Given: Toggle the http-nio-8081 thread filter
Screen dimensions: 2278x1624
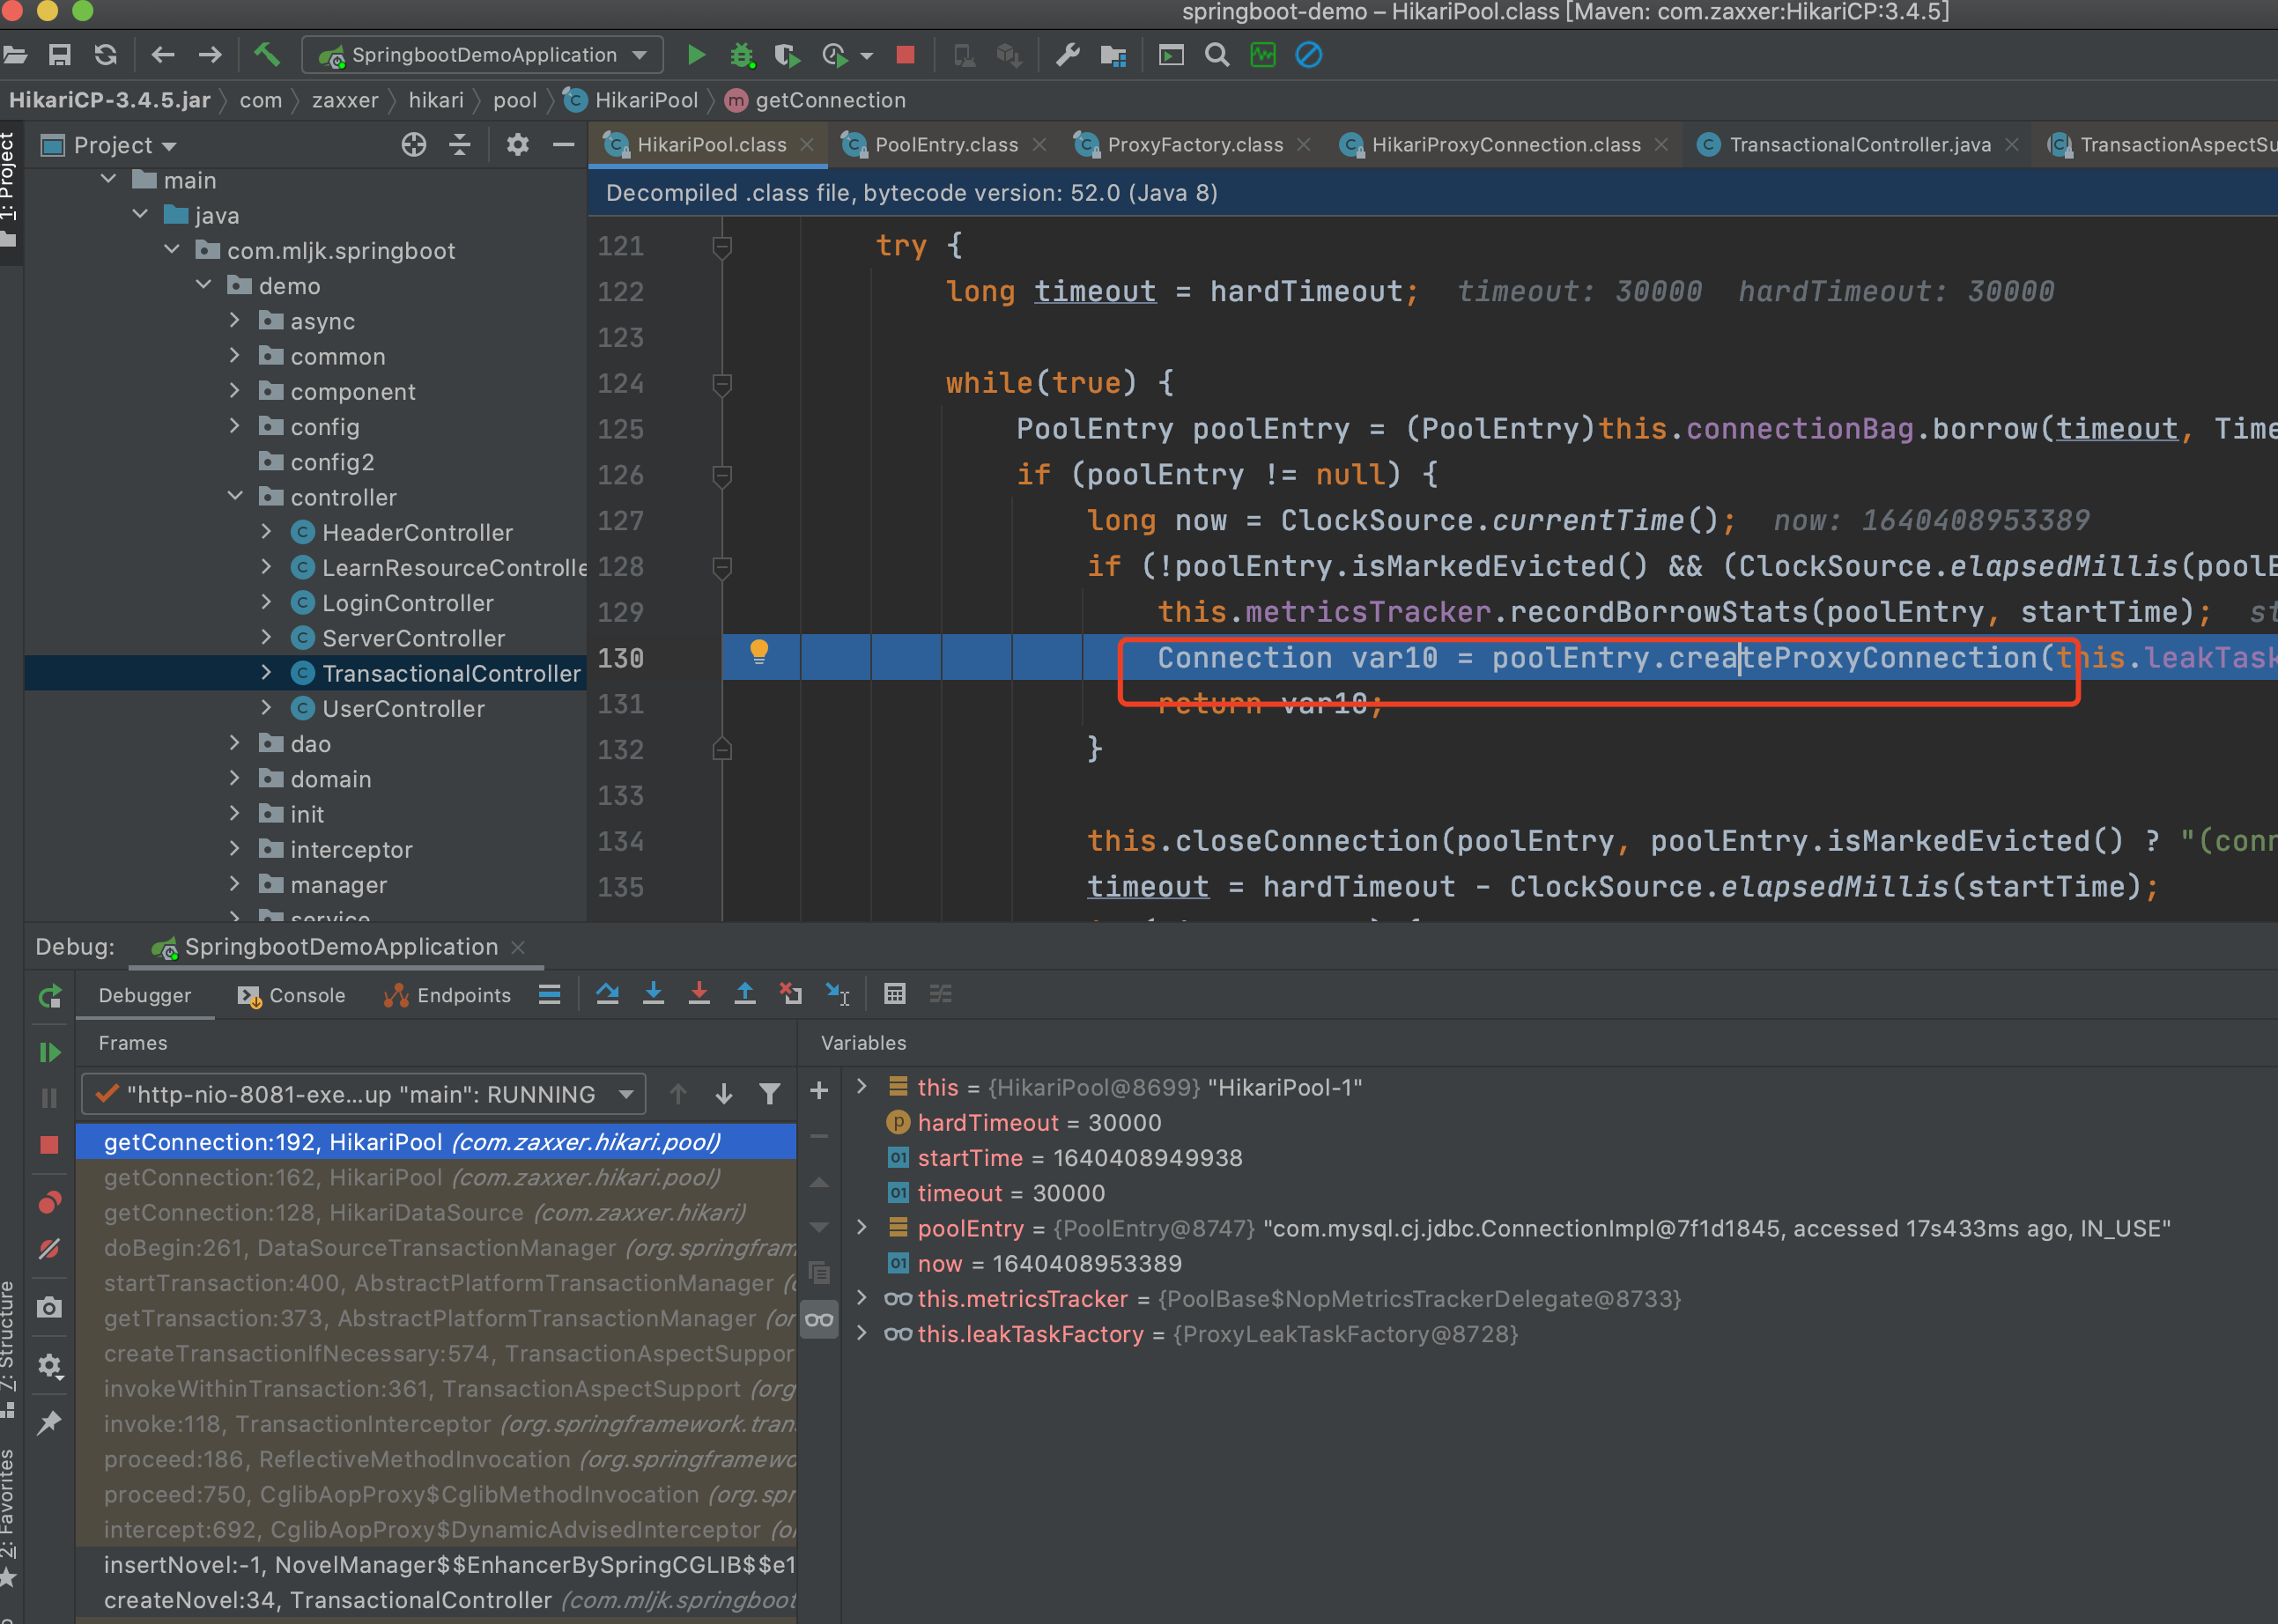Looking at the screenshot, I should click(770, 1091).
